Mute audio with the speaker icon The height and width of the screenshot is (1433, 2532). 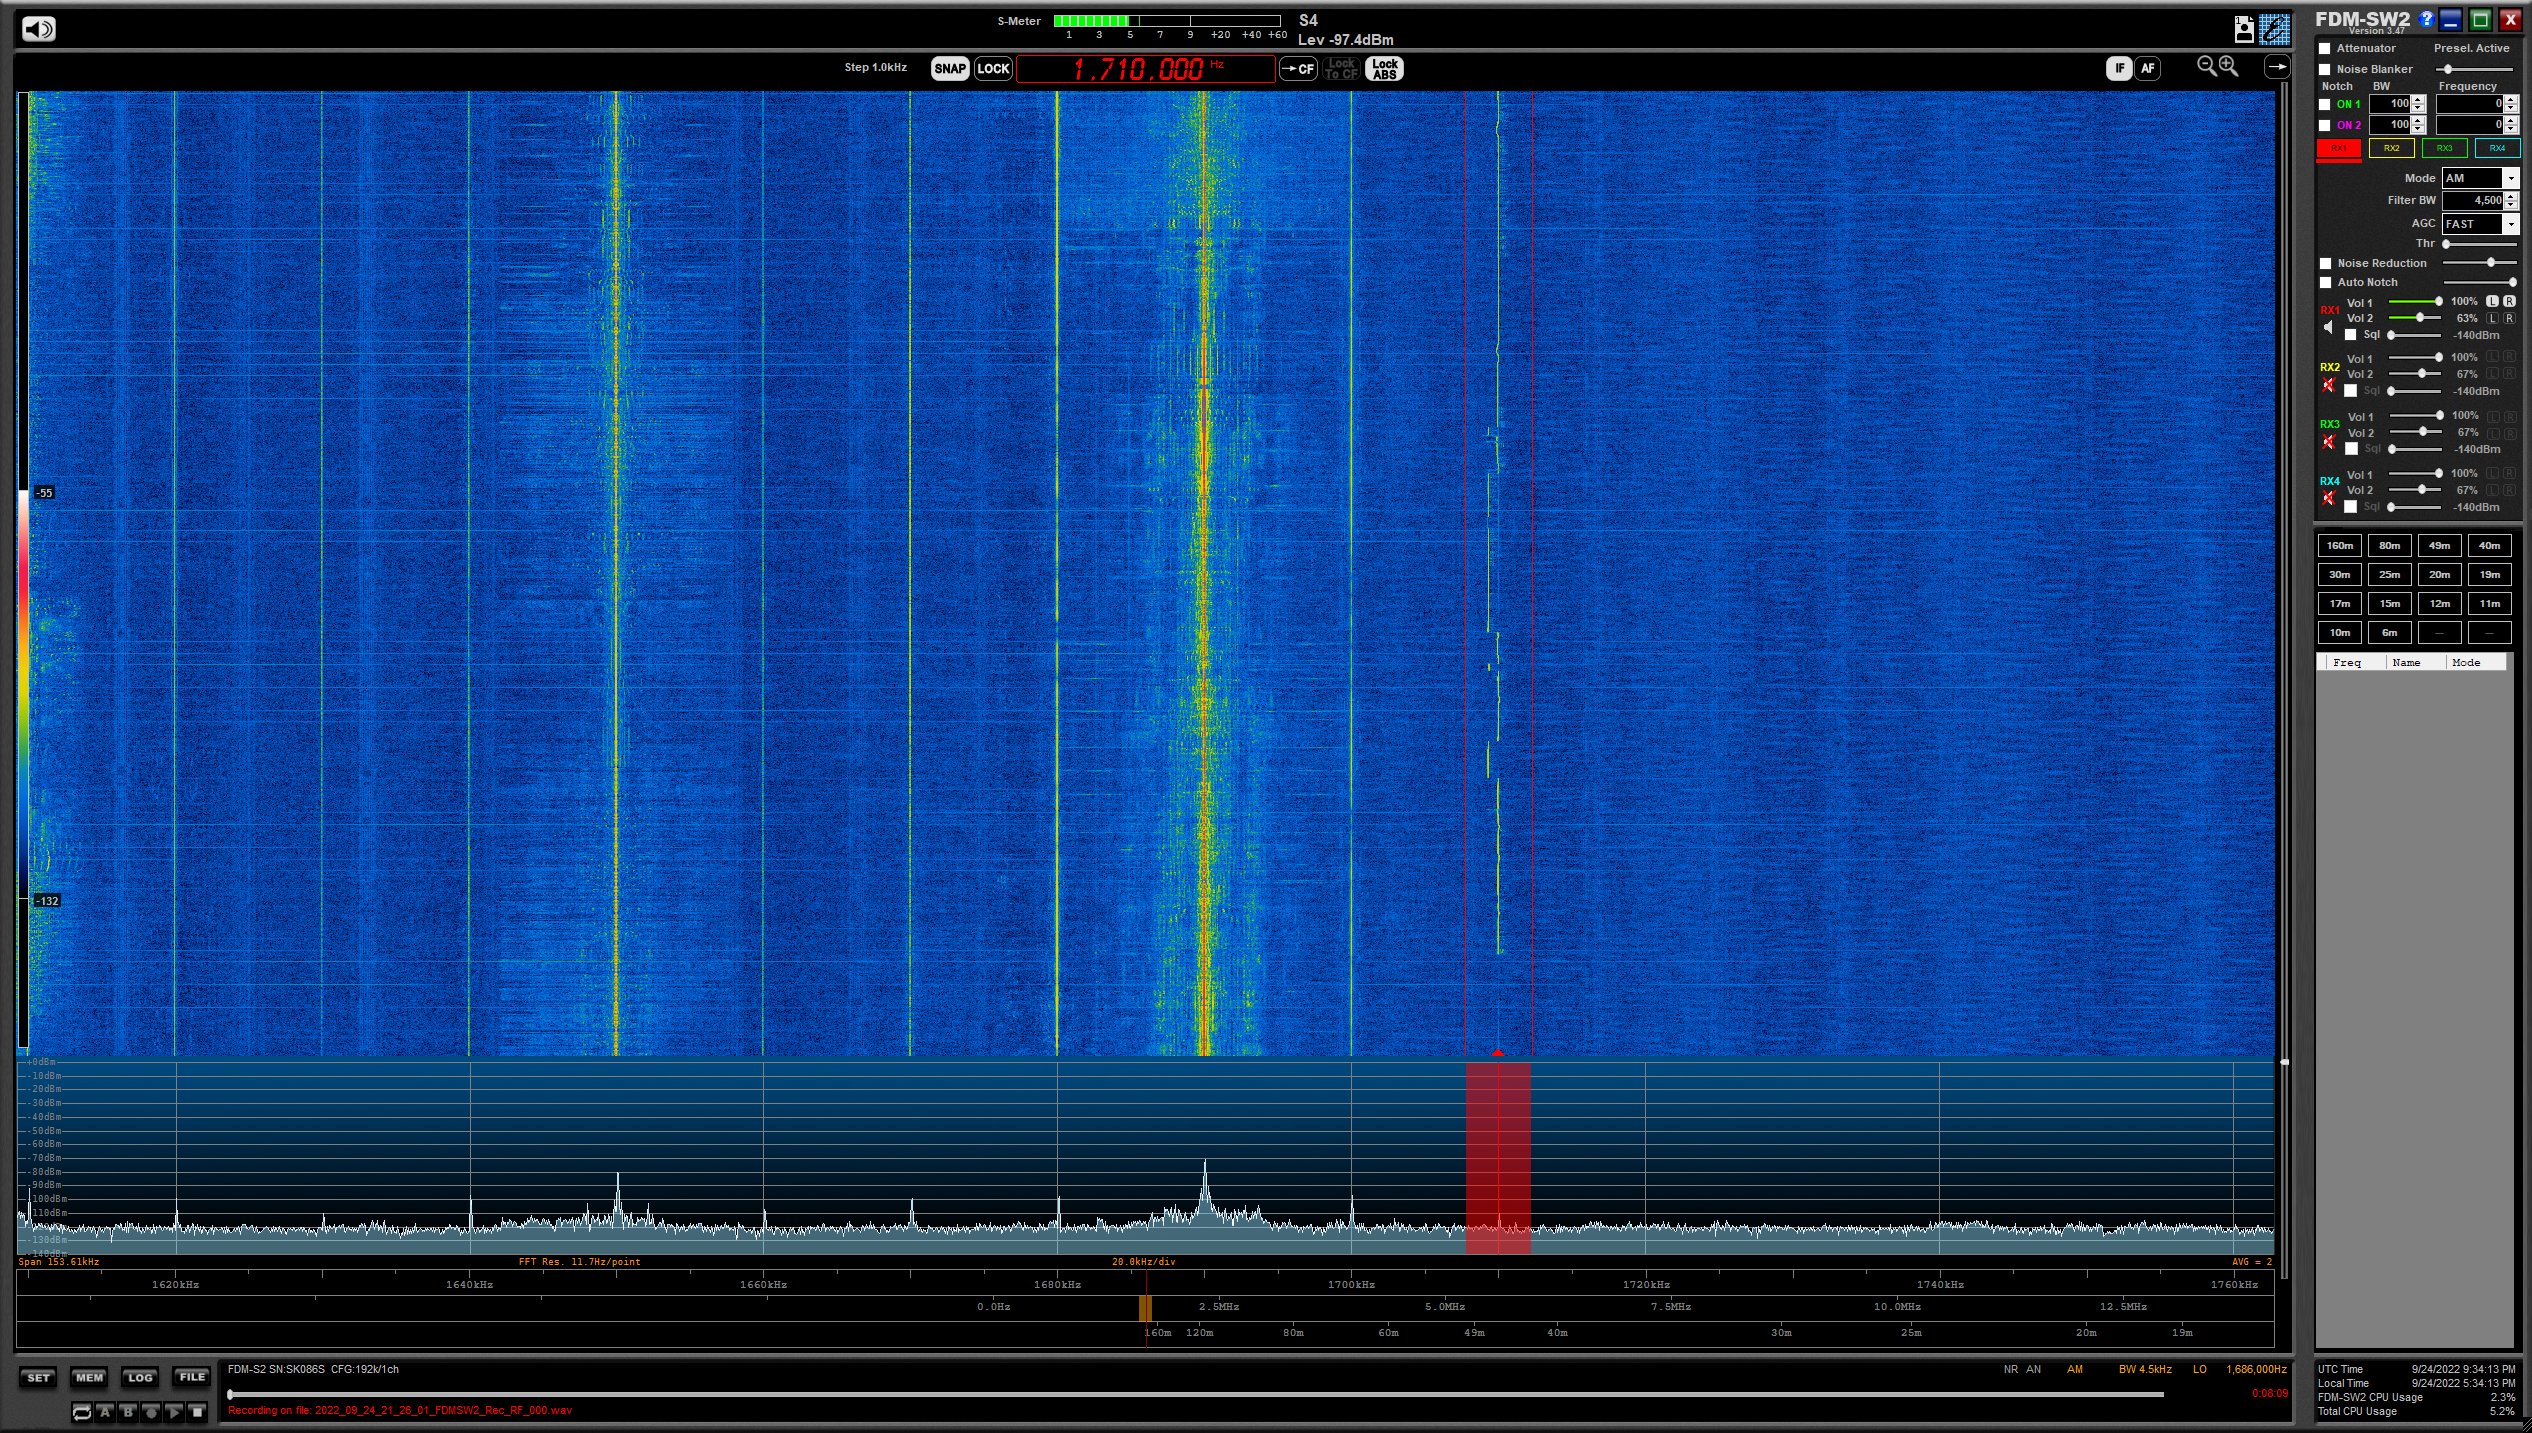tap(39, 29)
